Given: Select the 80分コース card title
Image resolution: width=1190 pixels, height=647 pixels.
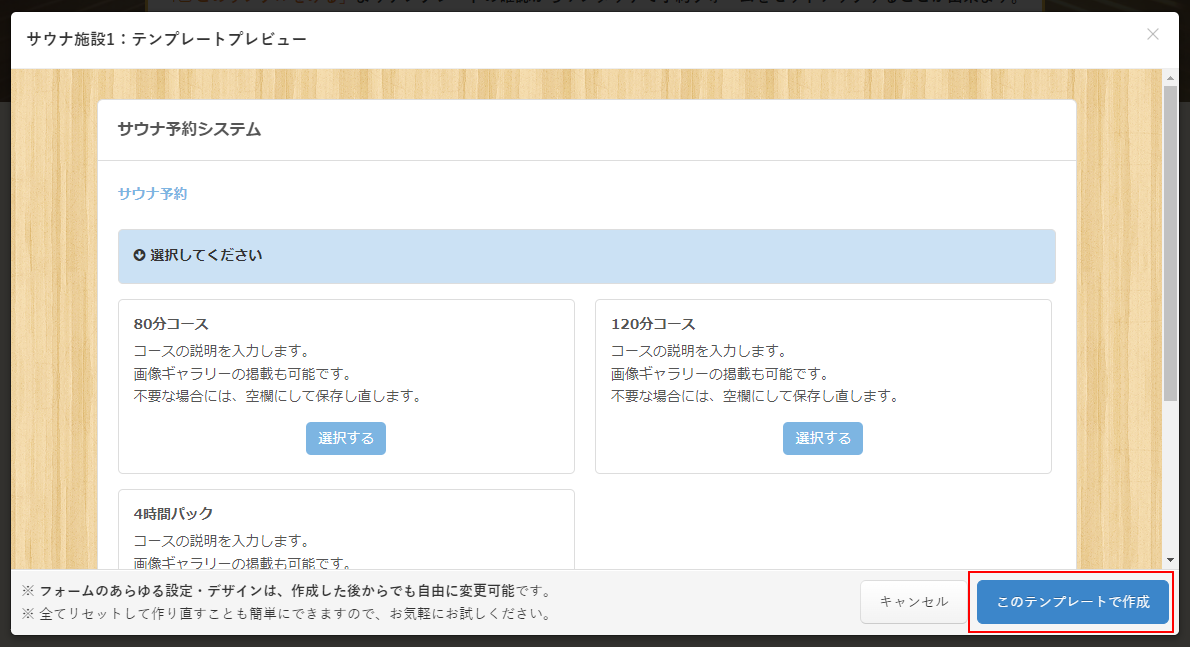Looking at the screenshot, I should (170, 324).
